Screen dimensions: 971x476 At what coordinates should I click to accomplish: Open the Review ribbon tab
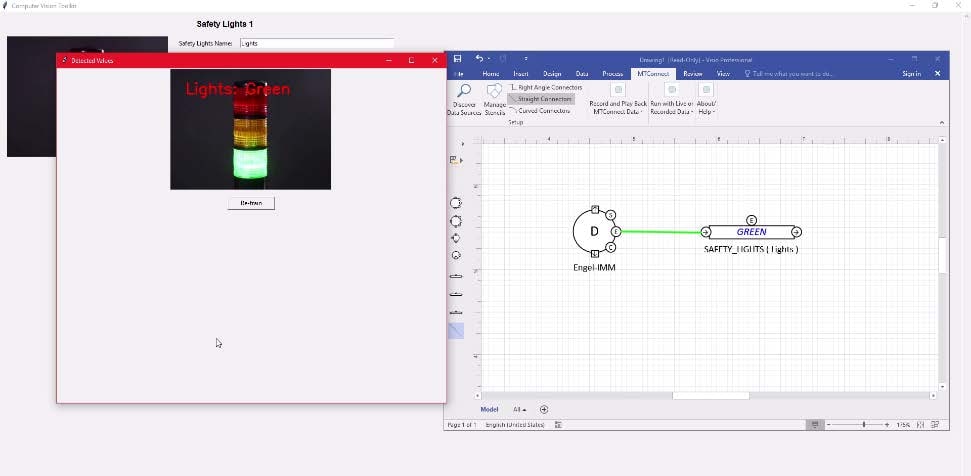click(x=693, y=73)
